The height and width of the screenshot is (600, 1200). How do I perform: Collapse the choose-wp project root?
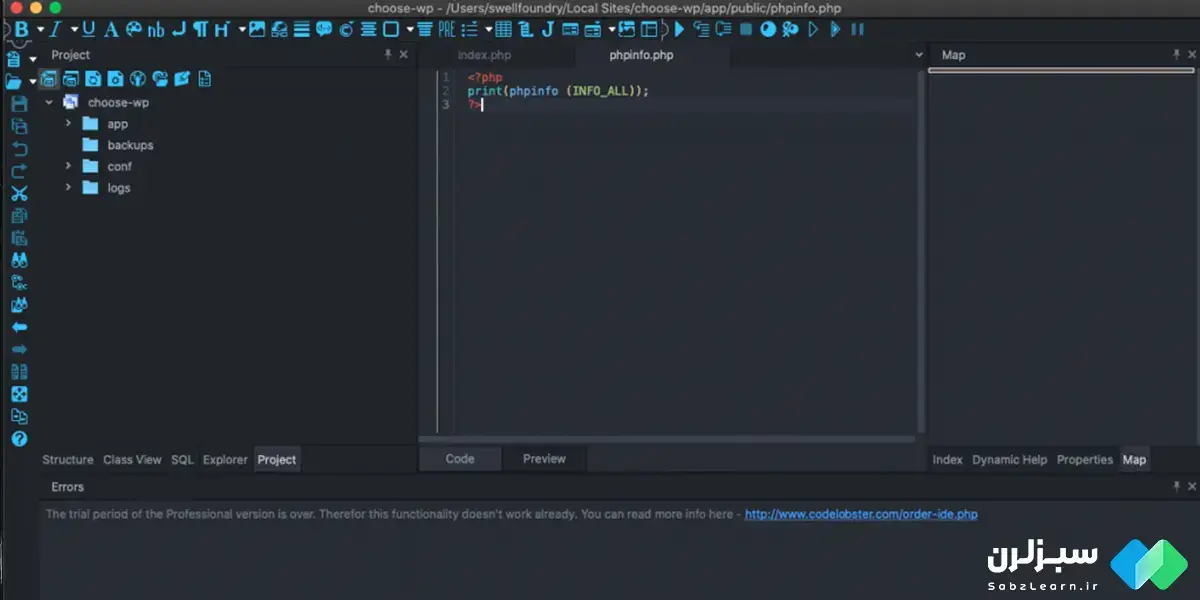(x=49, y=103)
